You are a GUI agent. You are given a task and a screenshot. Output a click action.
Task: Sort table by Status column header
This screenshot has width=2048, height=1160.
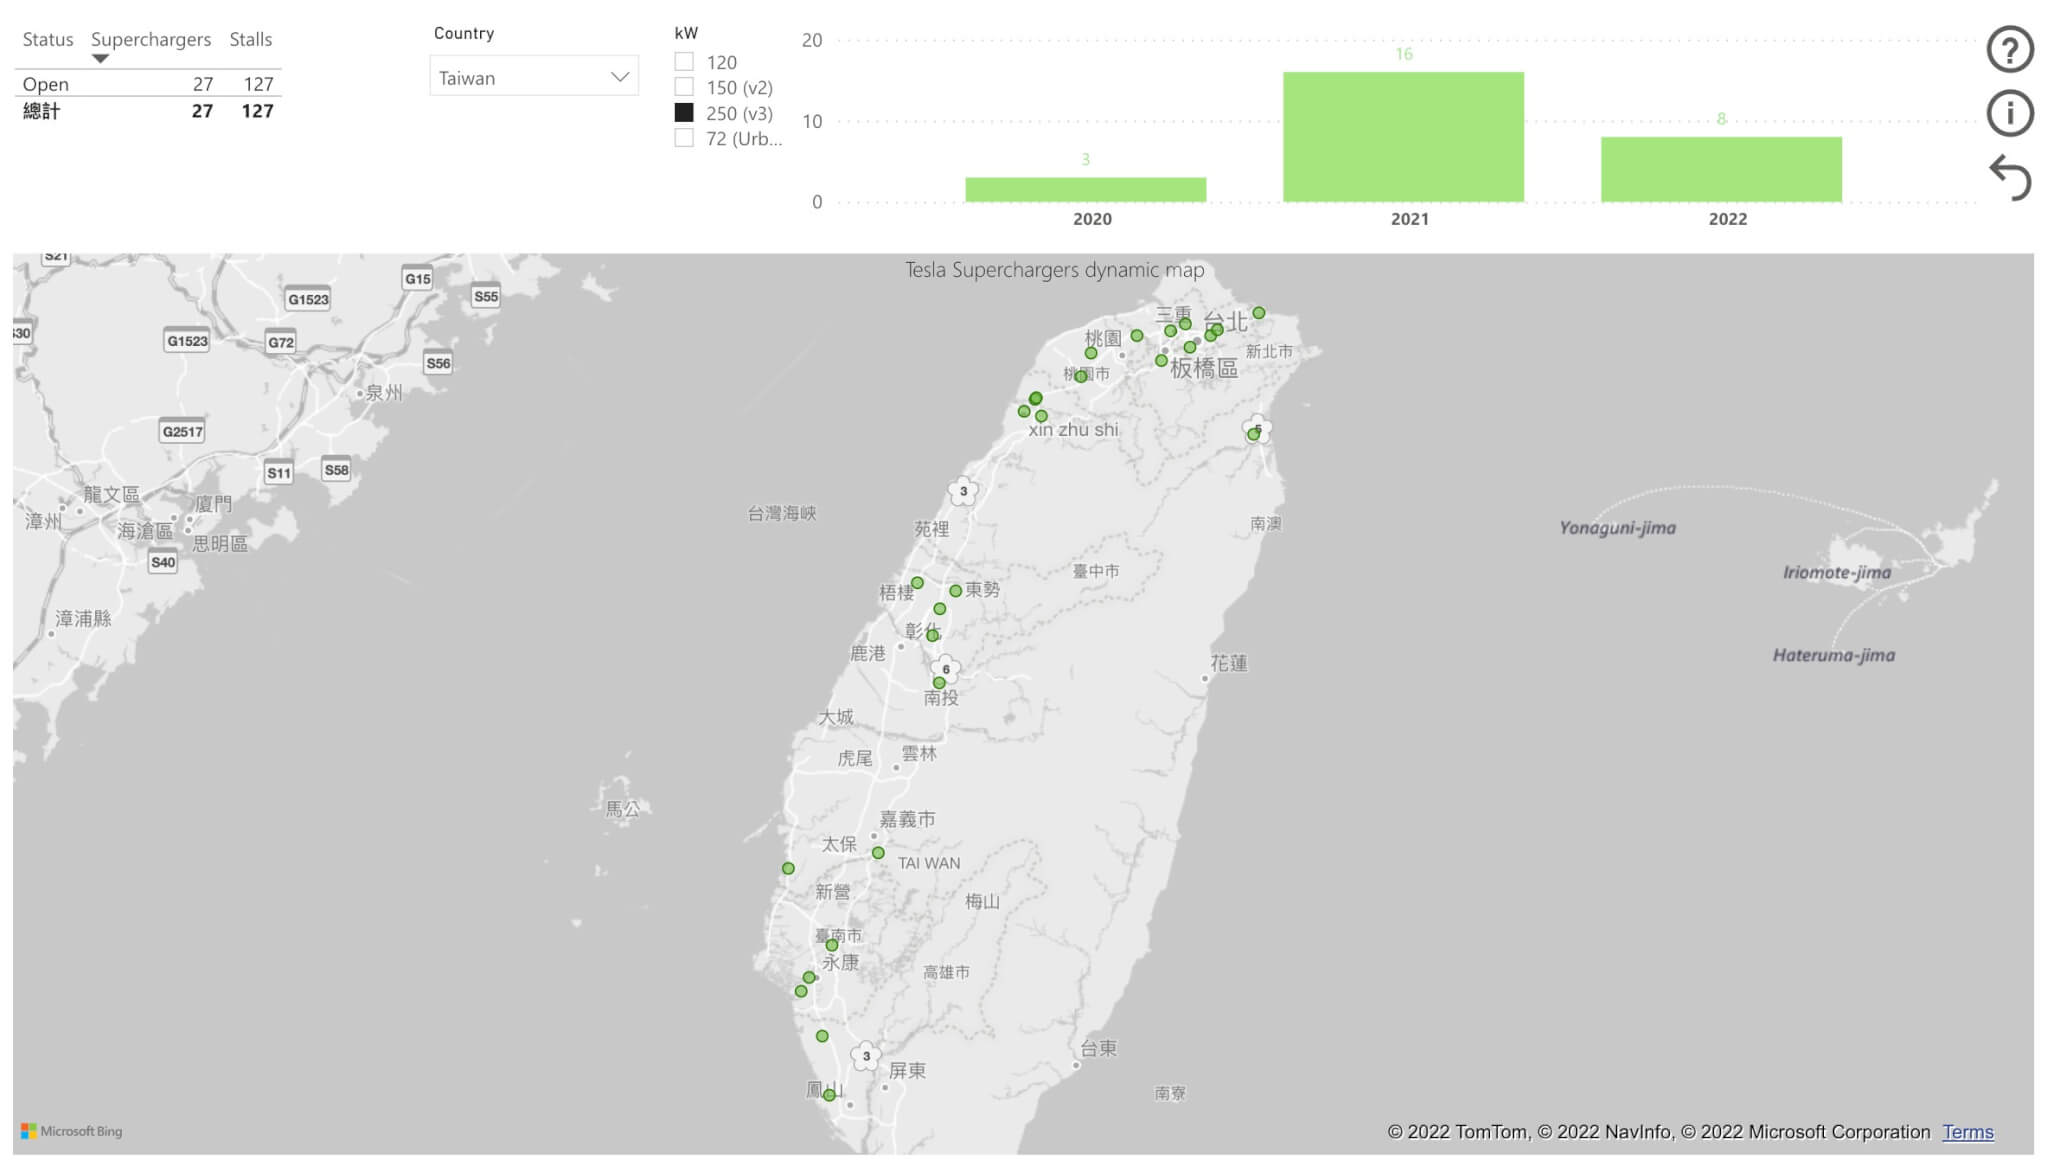coord(48,39)
